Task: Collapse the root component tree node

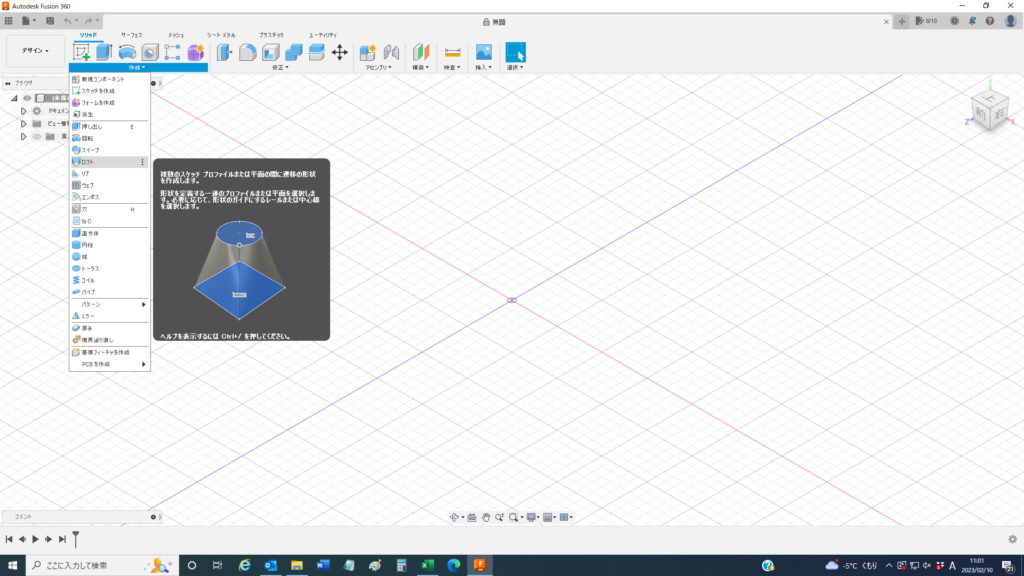Action: 14,98
